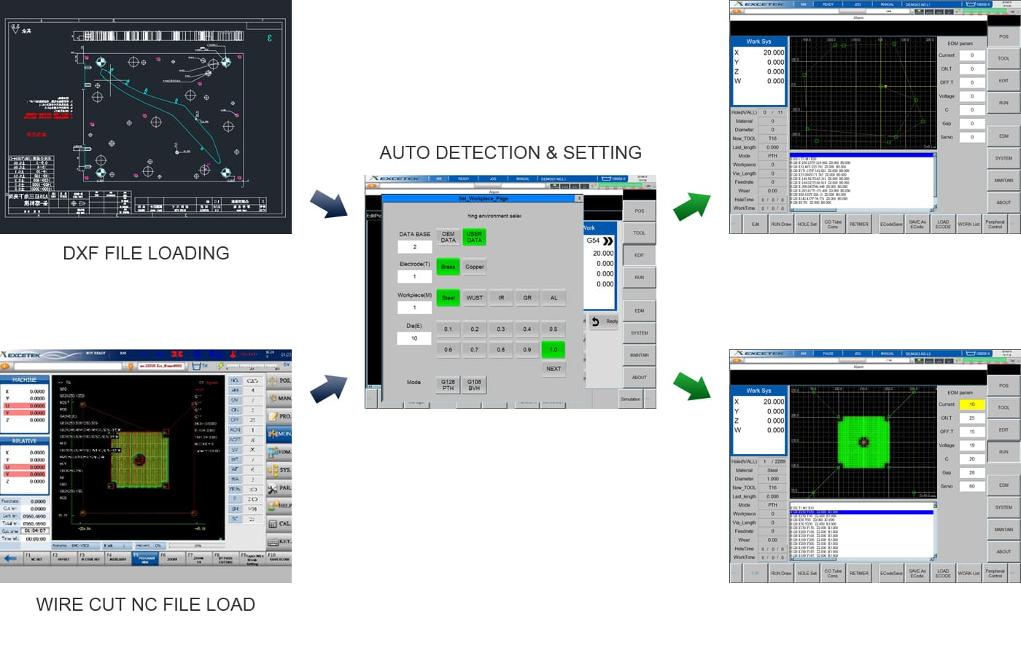Screen dimensions: 1021x656
Task: Pick 0.7 electrode diameter in dialog
Action: click(474, 350)
